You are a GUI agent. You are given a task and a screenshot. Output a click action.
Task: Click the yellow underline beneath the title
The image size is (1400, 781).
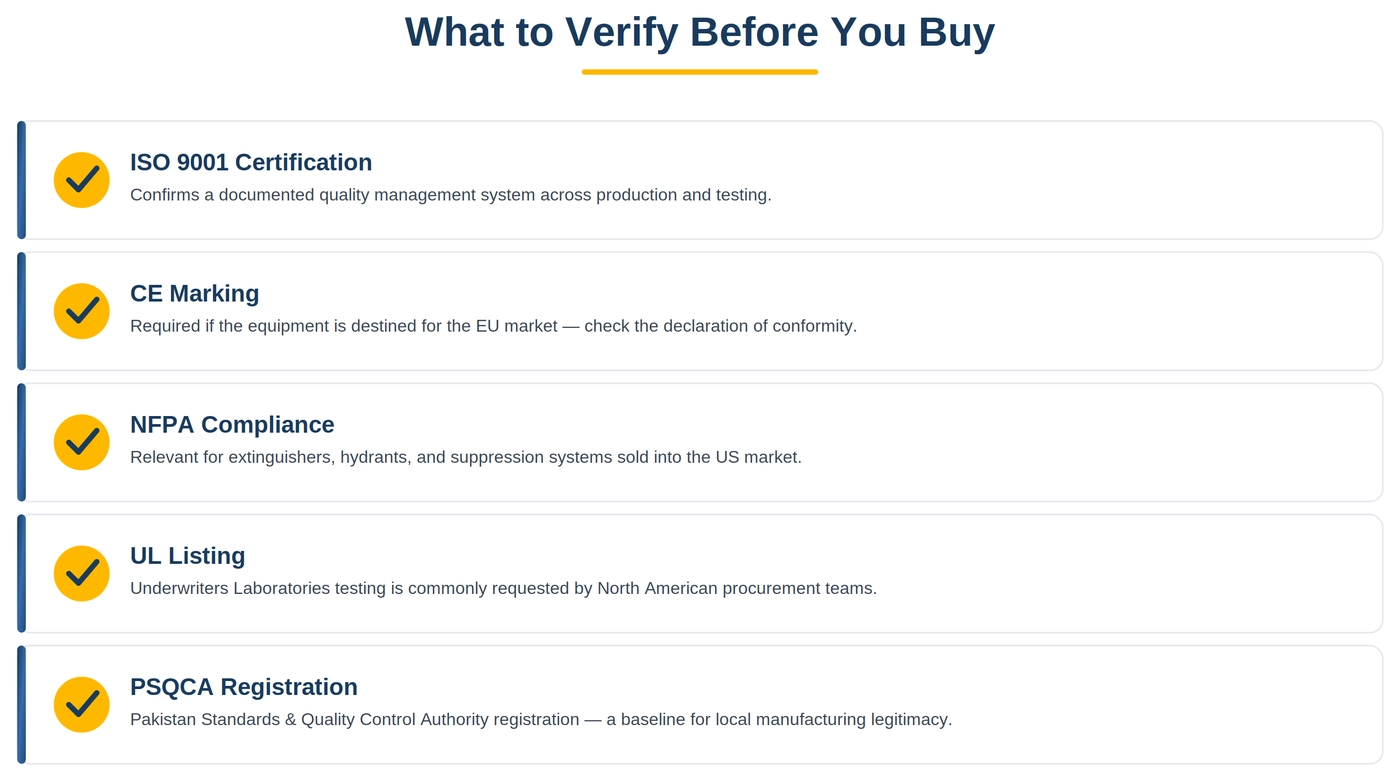700,72
